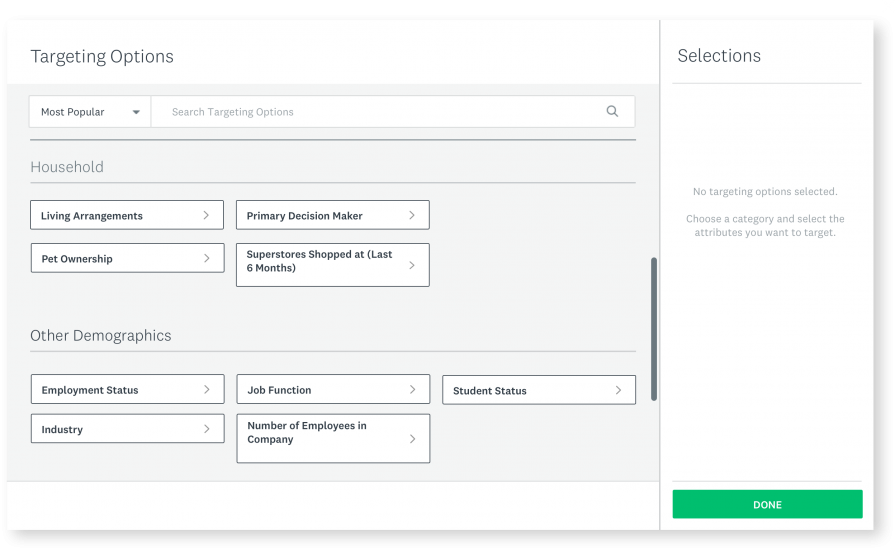Screen dimensions: 895x550
Task: Open Living Arrangements category
Action: [x=127, y=215]
